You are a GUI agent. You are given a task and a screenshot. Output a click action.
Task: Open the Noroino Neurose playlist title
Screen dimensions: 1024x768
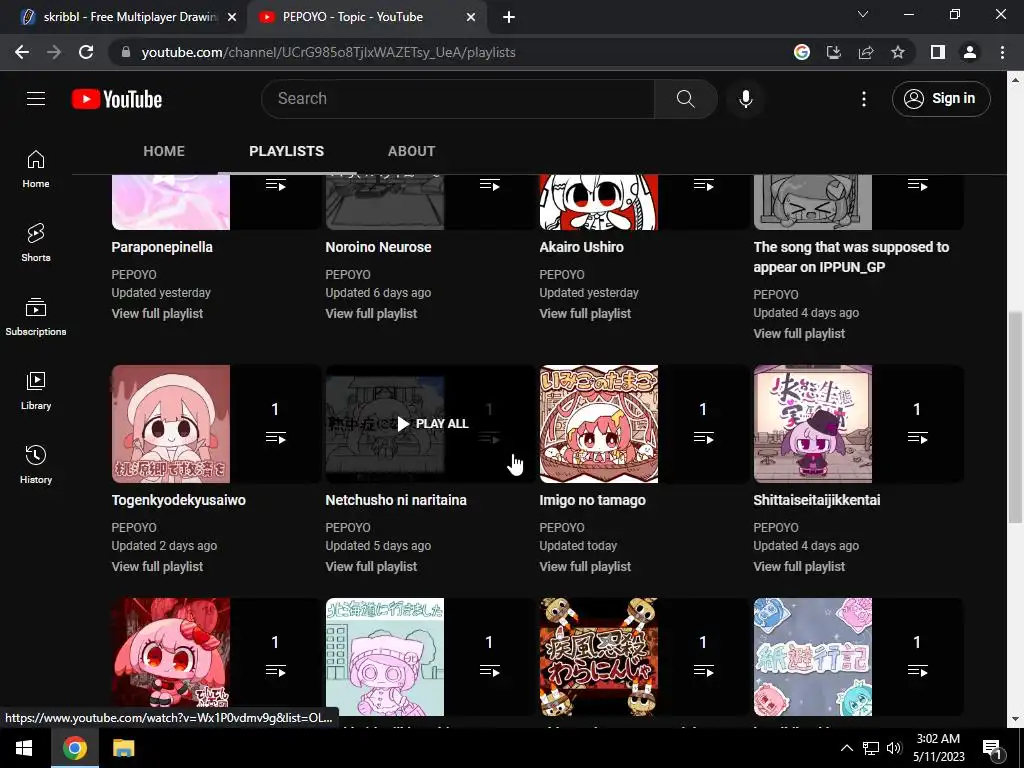378,247
